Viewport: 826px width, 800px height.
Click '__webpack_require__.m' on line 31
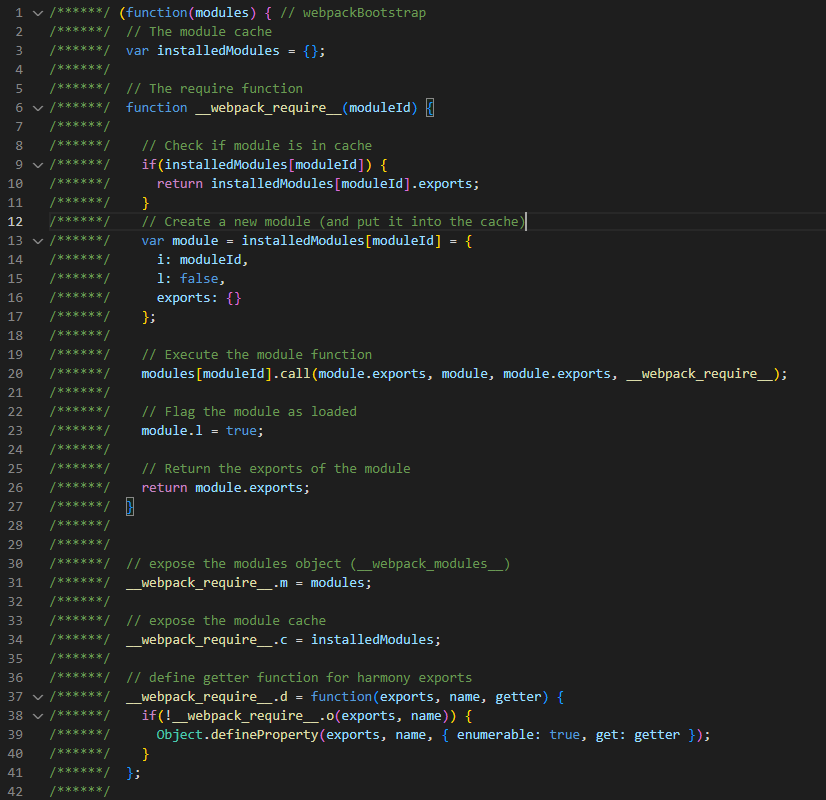pos(207,583)
